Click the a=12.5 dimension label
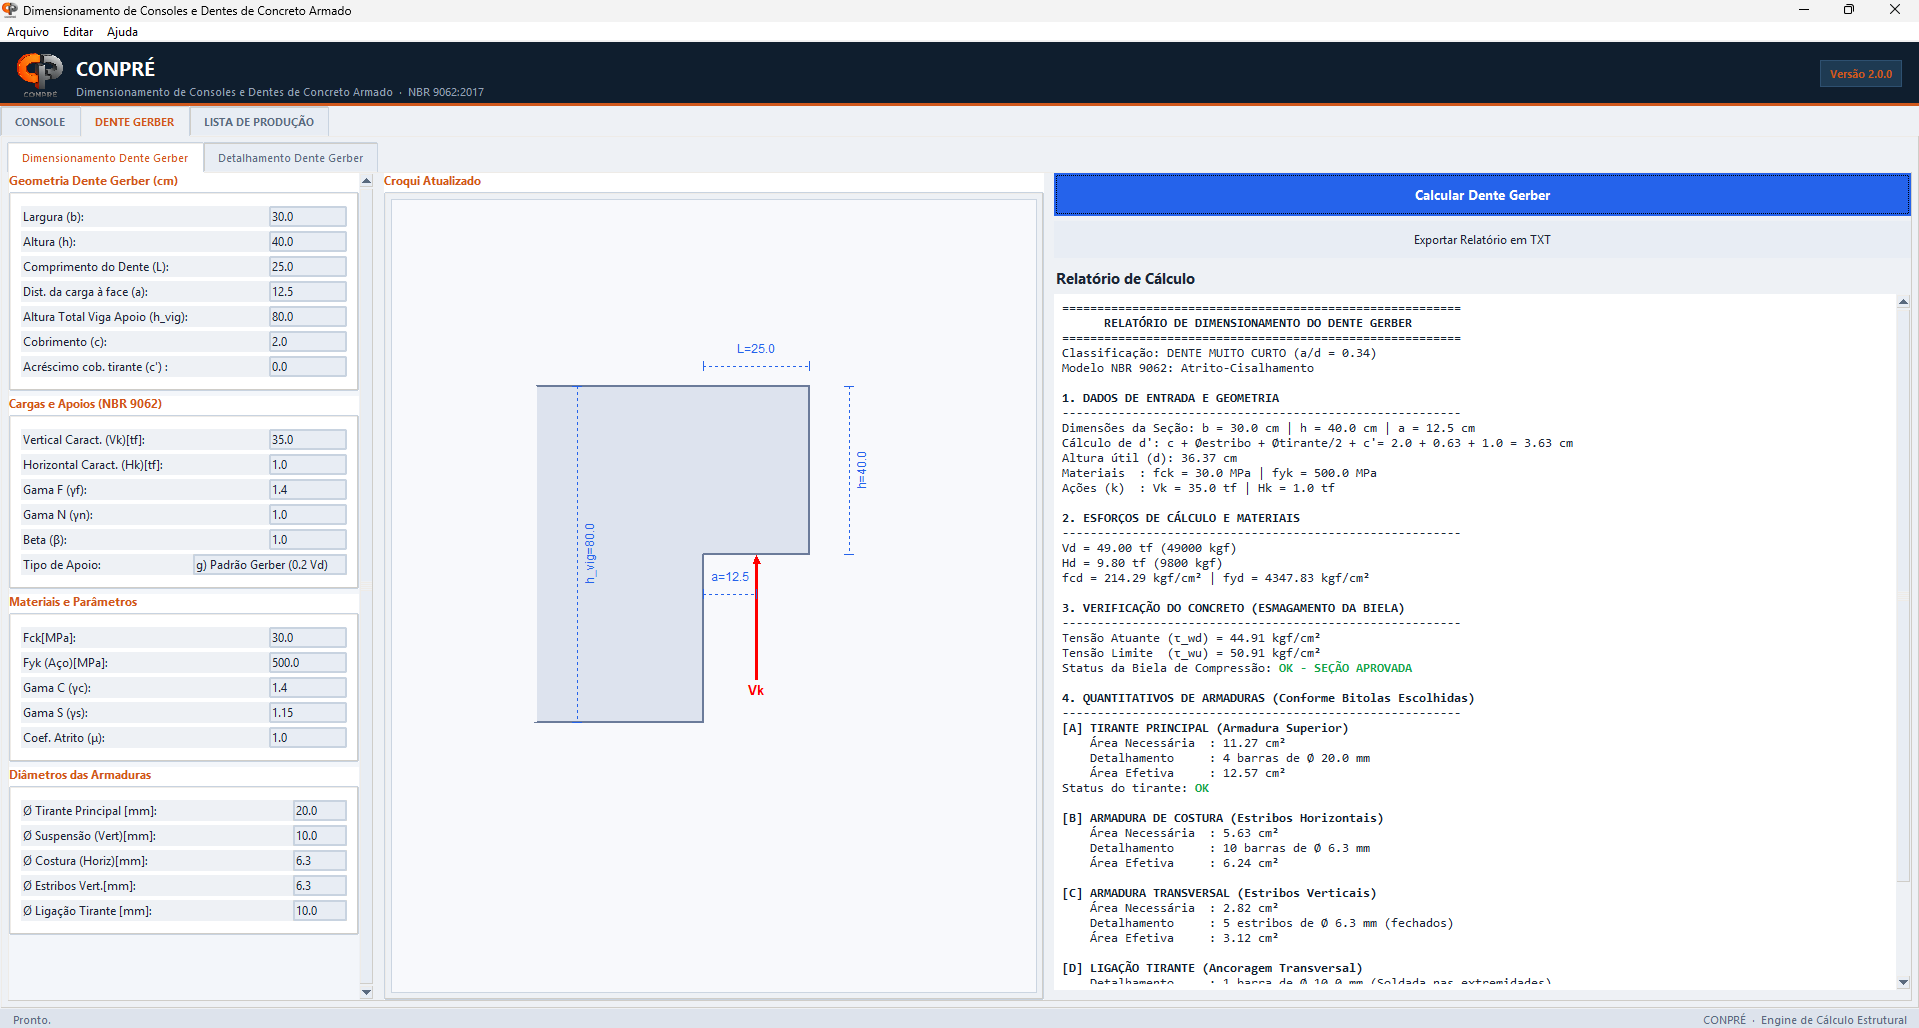This screenshot has width=1919, height=1028. (730, 577)
